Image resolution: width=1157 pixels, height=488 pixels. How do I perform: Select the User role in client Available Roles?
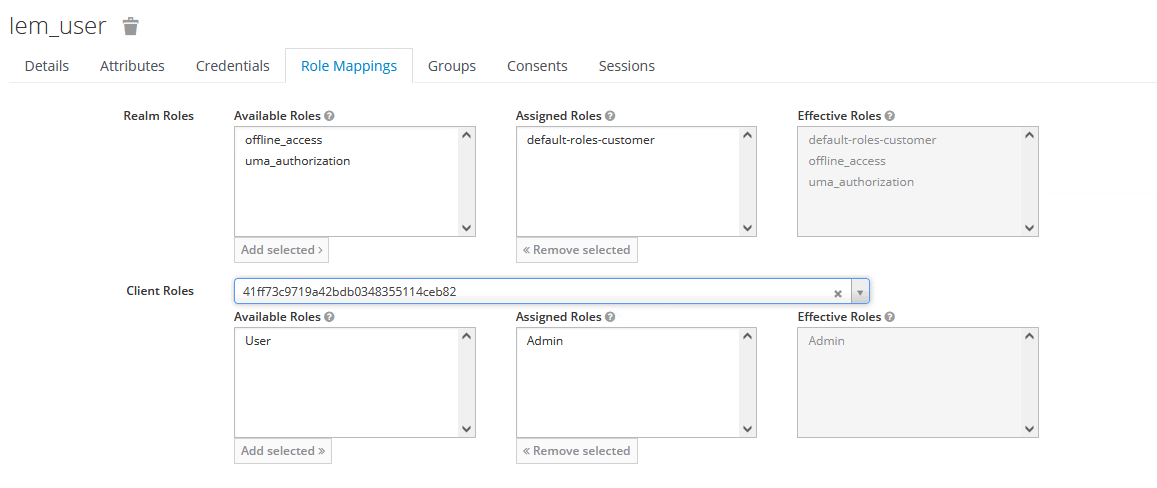(258, 341)
